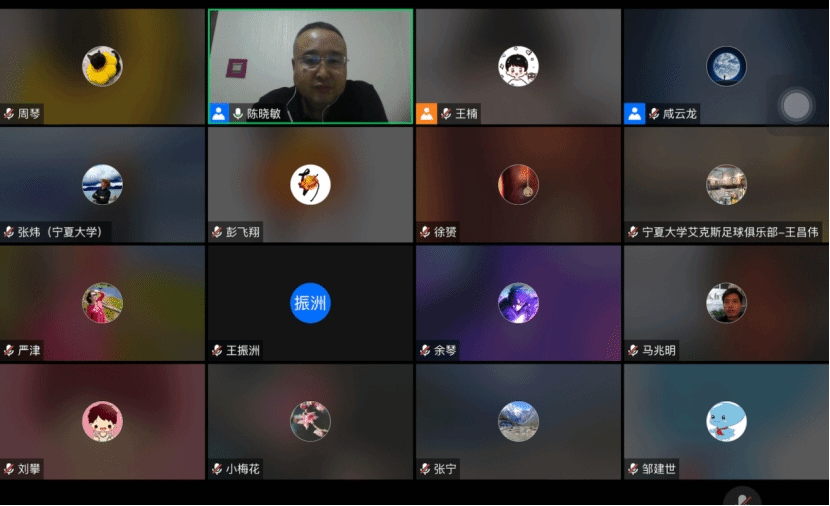Viewport: 830px width, 506px height.
Task: Click the orange co-host icon beside 王楠
Action: pyautogui.click(x=427, y=113)
